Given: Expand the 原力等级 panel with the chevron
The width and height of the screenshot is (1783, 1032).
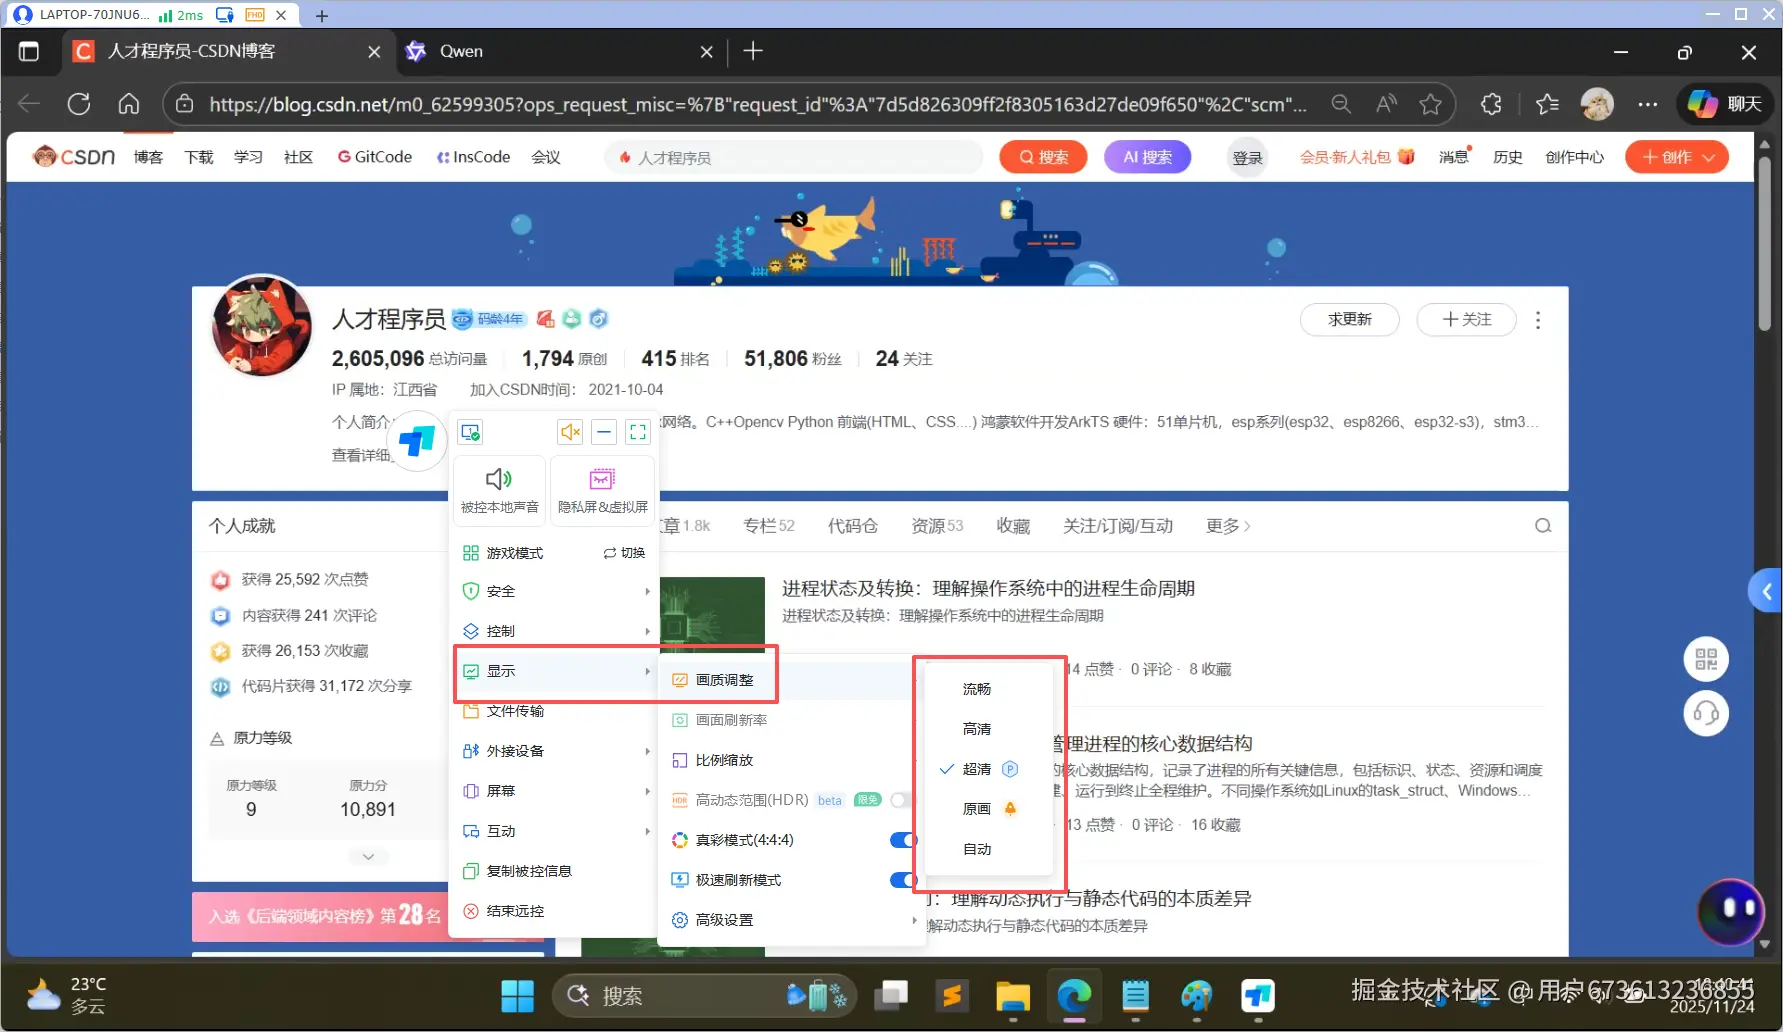Looking at the screenshot, I should point(368,856).
